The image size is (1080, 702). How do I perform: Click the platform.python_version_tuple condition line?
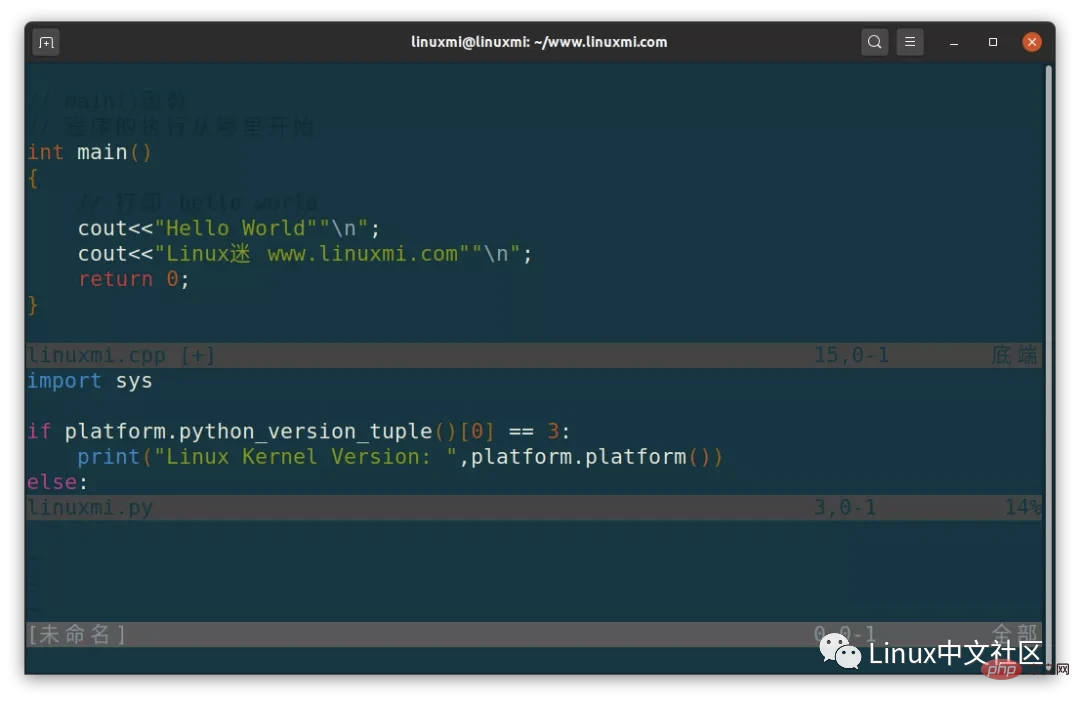299,431
